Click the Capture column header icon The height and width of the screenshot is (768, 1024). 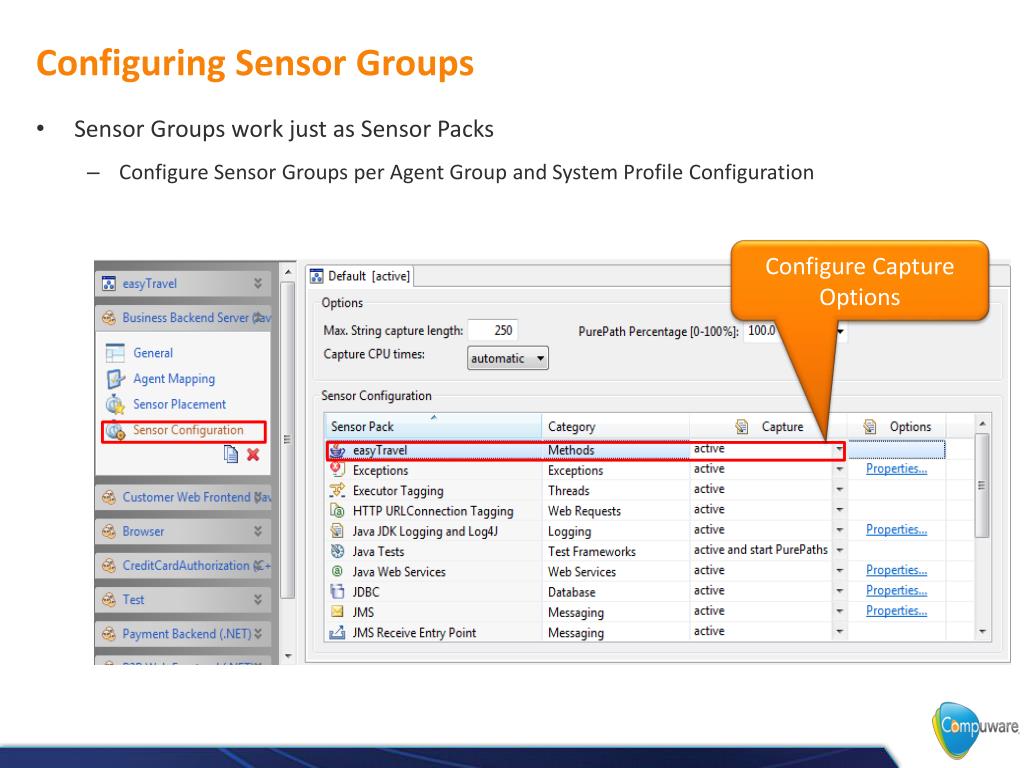coord(742,426)
